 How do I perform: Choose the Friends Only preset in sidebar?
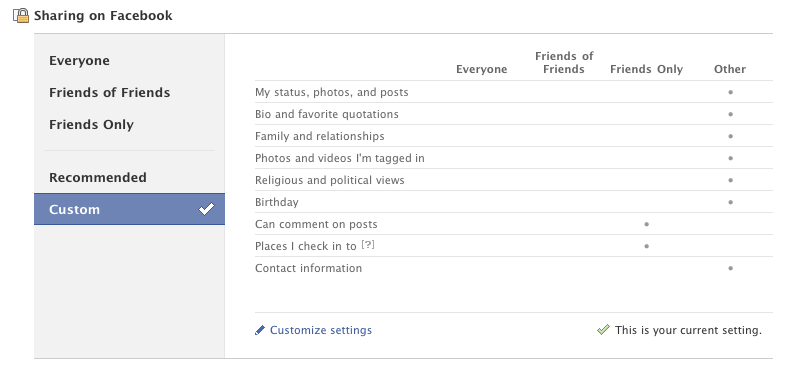click(91, 125)
